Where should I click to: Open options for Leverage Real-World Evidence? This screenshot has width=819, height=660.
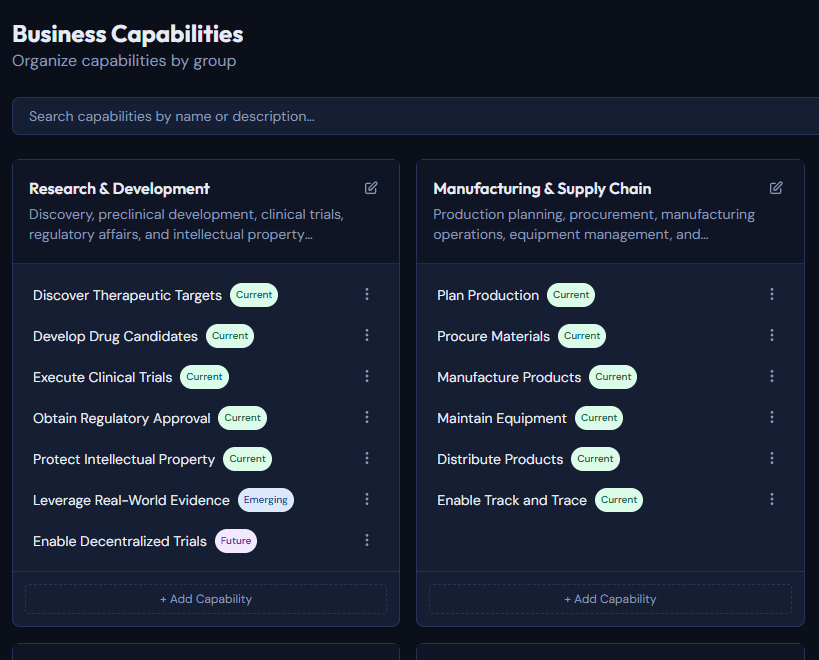(367, 499)
